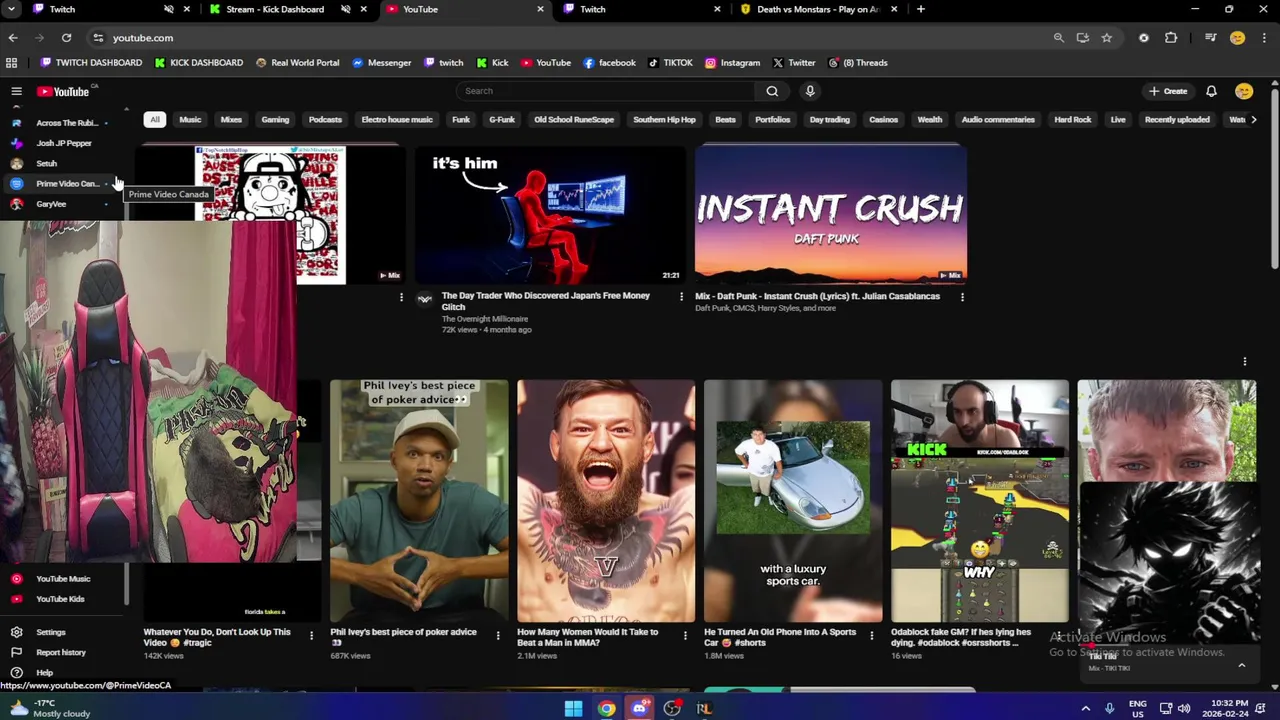The width and height of the screenshot is (1280, 720).
Task: Open Real World Portal bookmark
Action: (x=298, y=63)
